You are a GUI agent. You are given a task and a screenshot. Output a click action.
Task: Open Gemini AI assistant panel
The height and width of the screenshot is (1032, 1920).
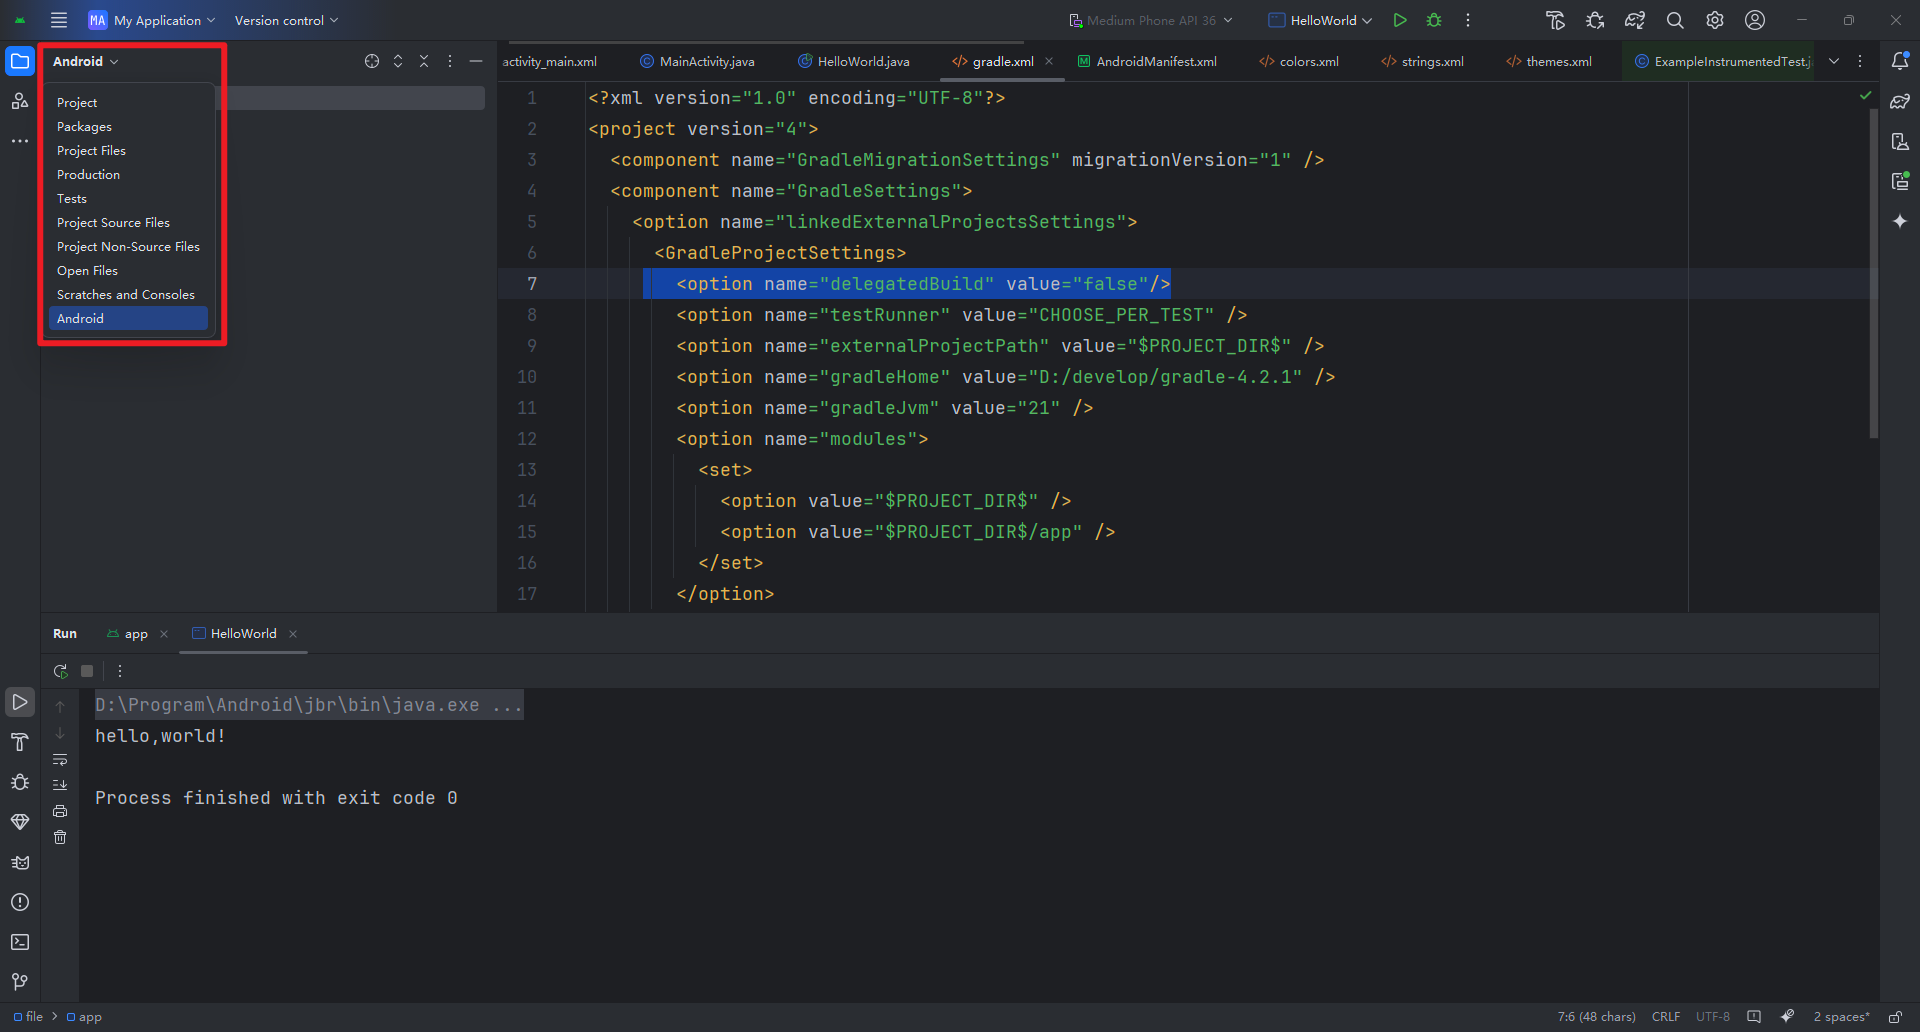click(1899, 222)
